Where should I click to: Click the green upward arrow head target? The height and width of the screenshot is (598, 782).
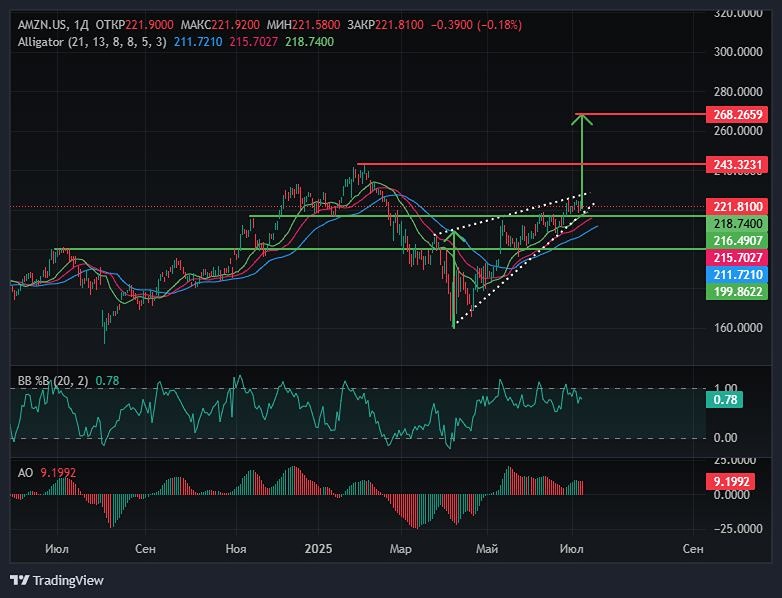[582, 119]
